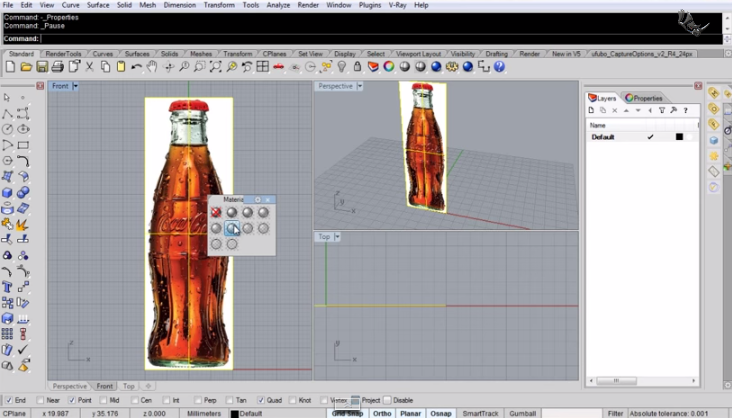
Task: Open the Top viewport dropdown arrow
Action: point(339,237)
